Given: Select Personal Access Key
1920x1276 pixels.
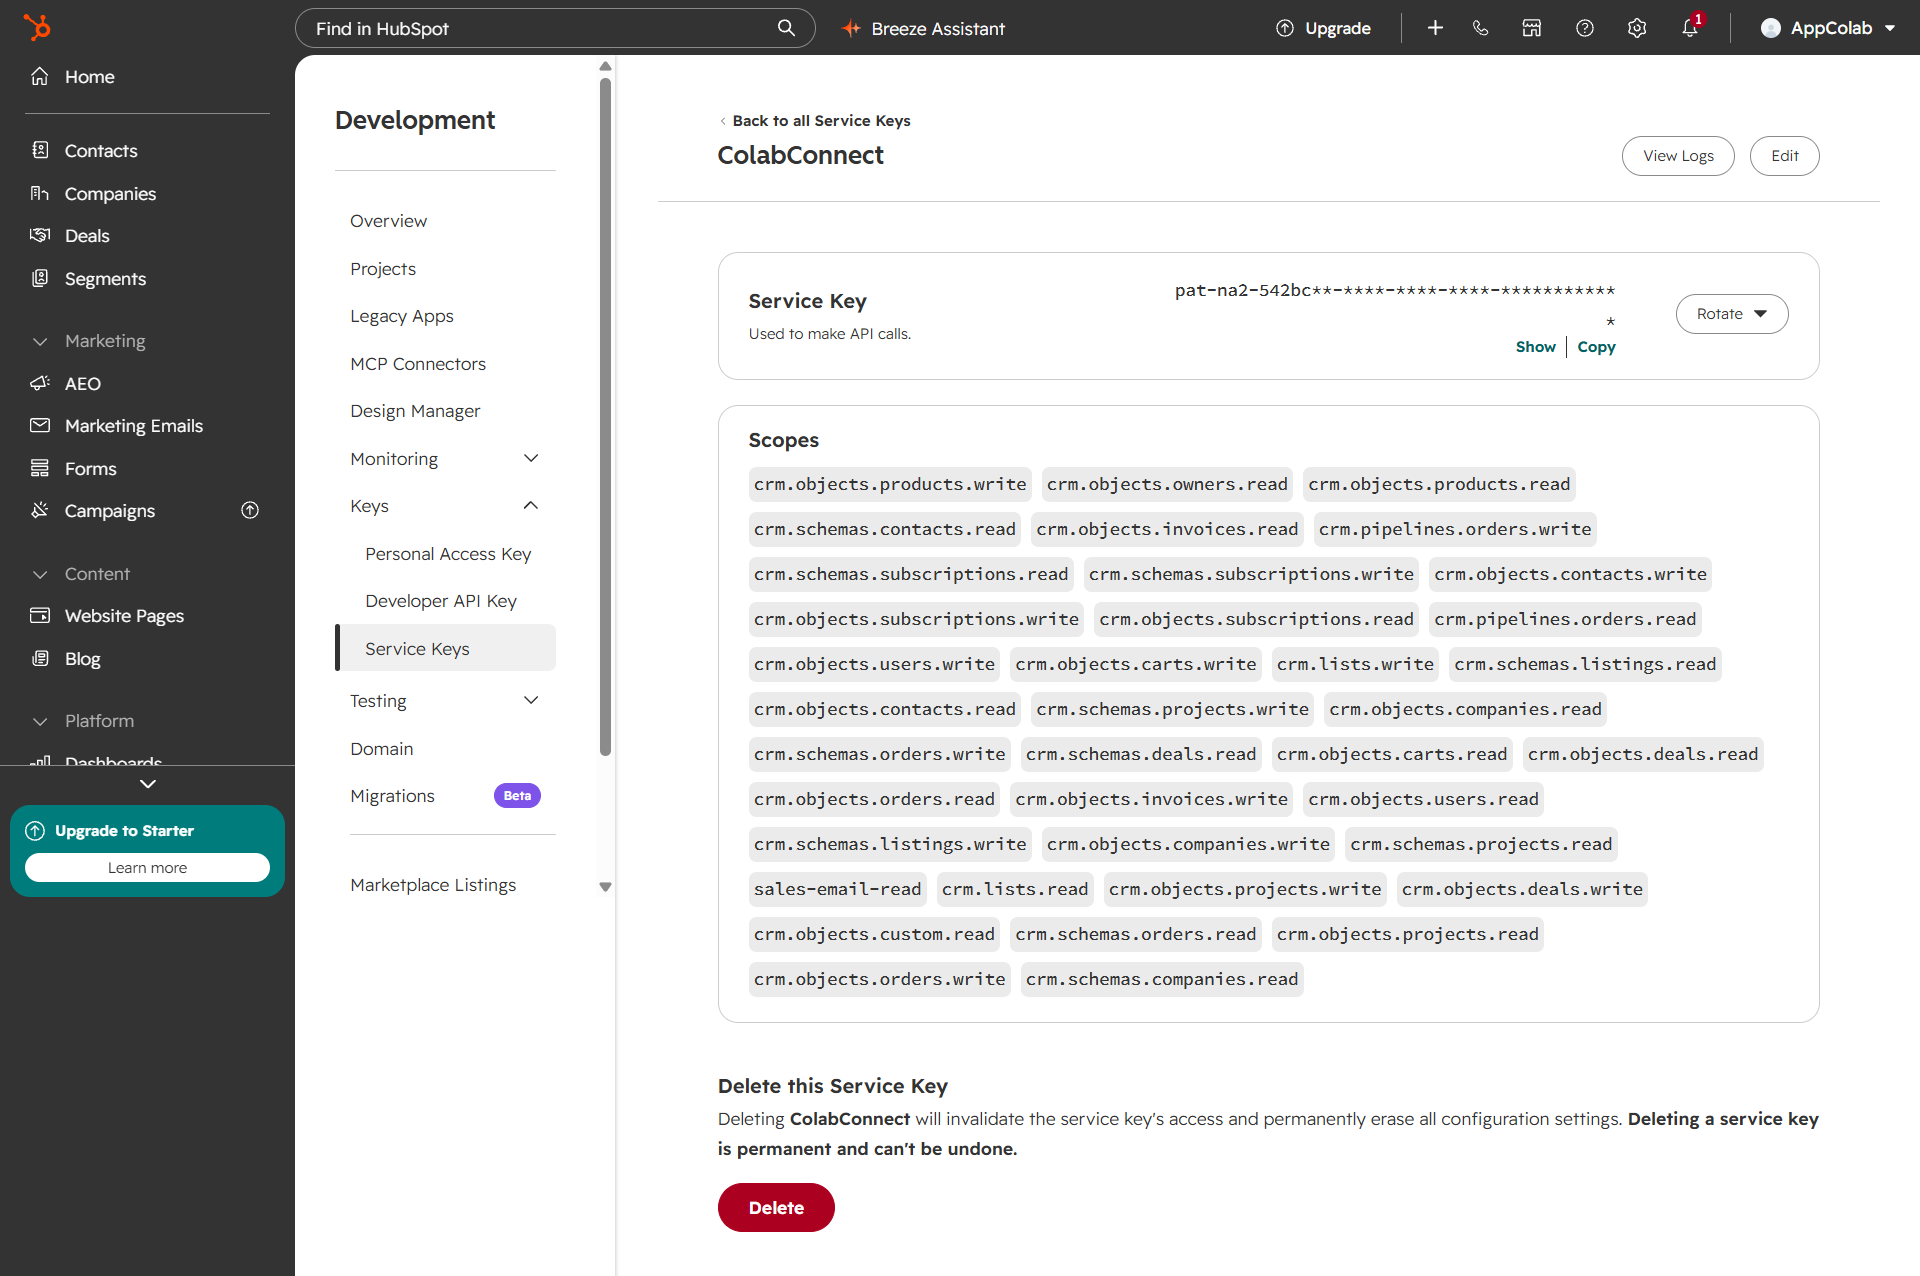Looking at the screenshot, I should pyautogui.click(x=448, y=553).
